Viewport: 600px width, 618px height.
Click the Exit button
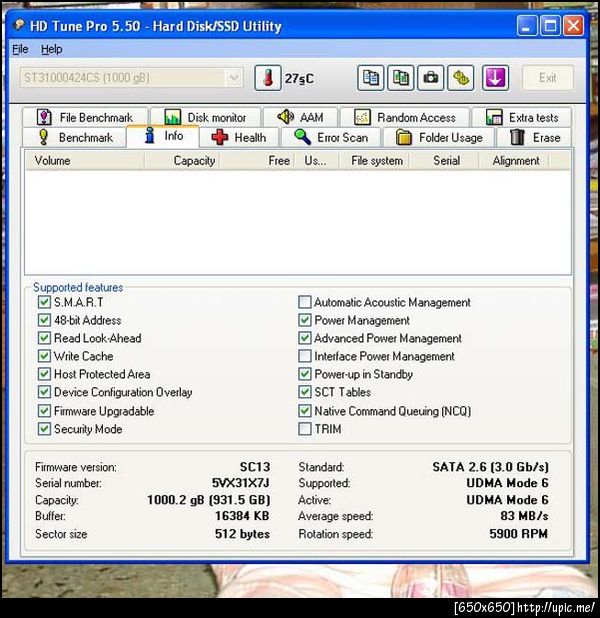click(x=548, y=78)
